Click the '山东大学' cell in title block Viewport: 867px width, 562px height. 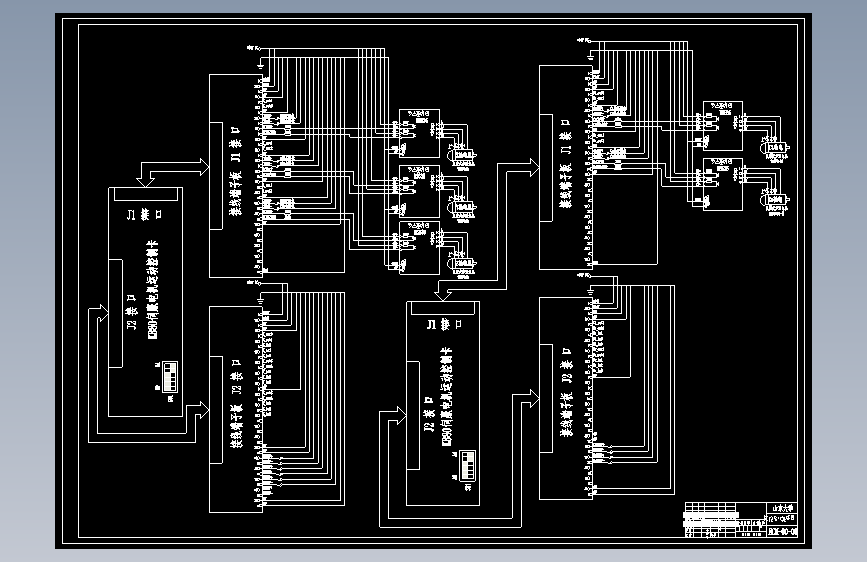point(782,508)
